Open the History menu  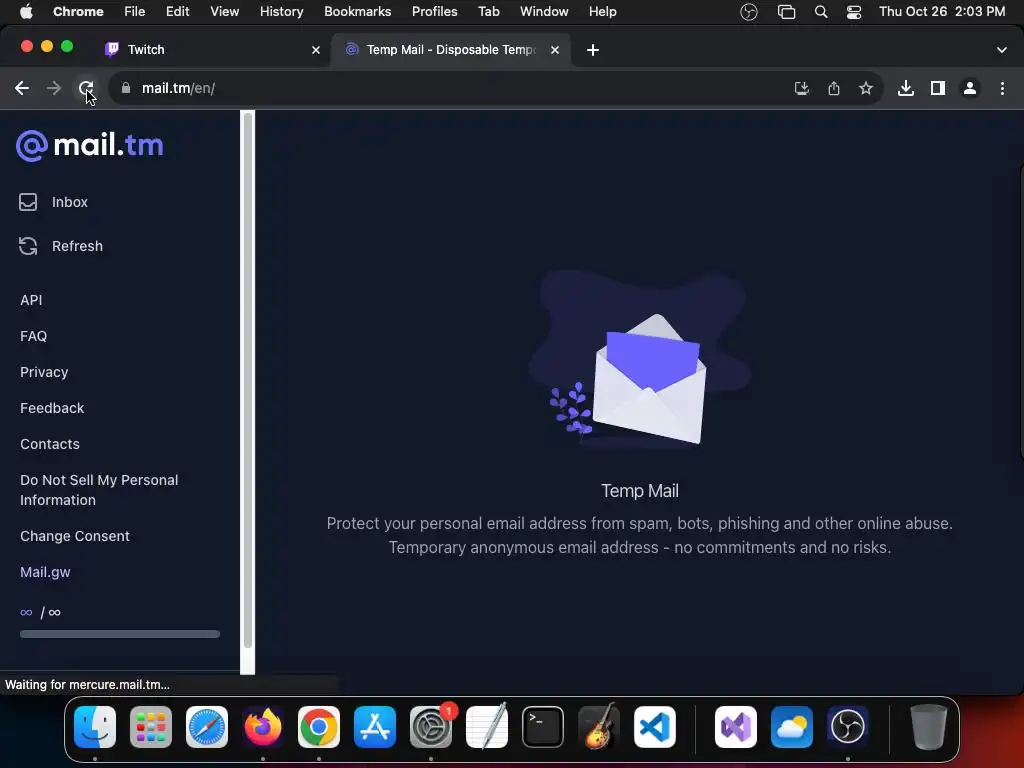click(281, 12)
